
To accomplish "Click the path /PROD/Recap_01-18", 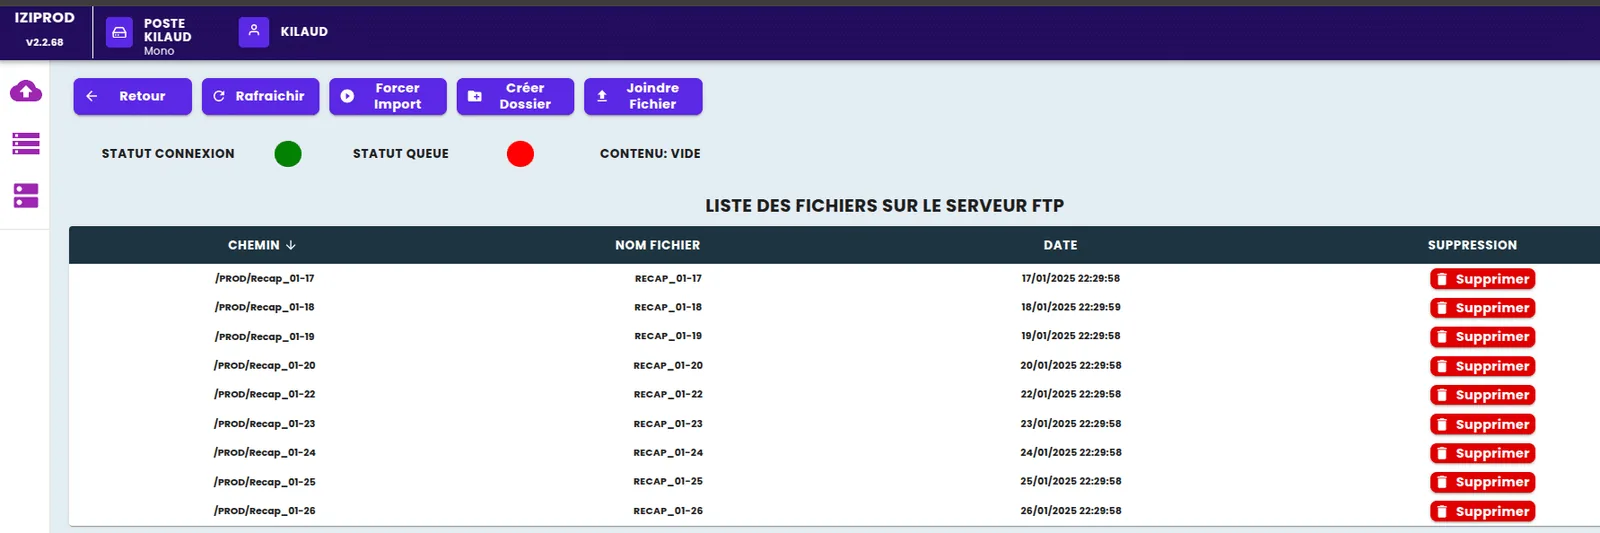I will pos(265,308).
